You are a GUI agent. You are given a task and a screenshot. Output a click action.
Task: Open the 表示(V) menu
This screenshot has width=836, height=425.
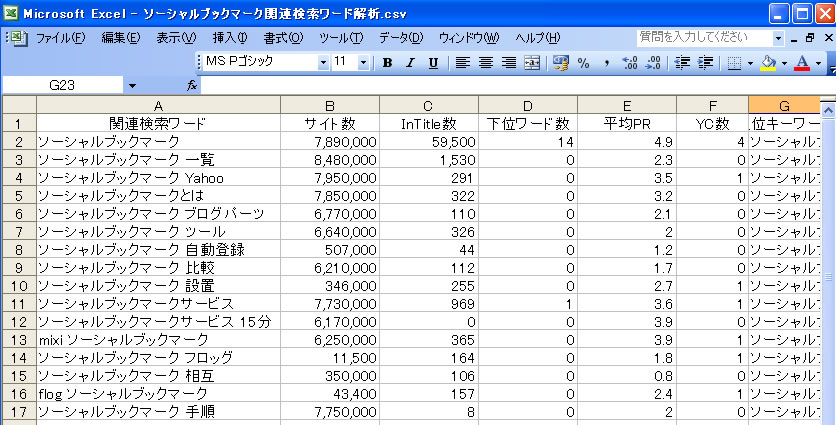[176, 38]
